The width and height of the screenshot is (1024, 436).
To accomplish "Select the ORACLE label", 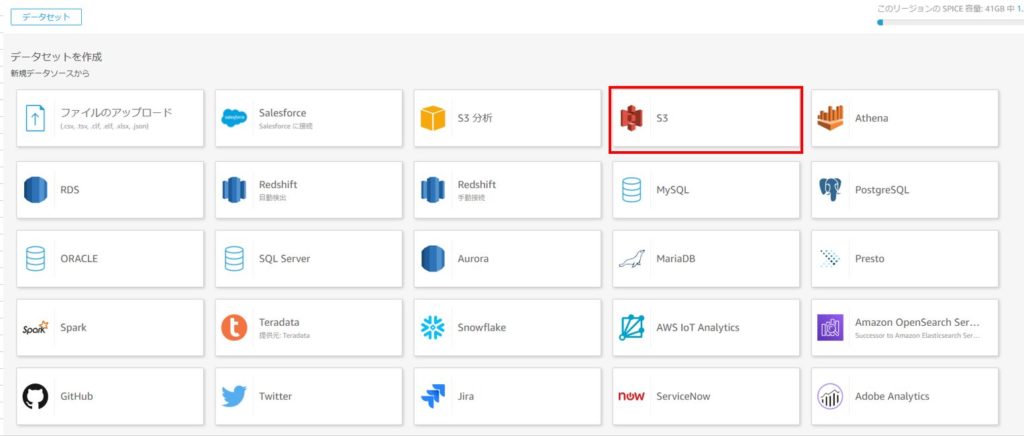I will tap(79, 258).
